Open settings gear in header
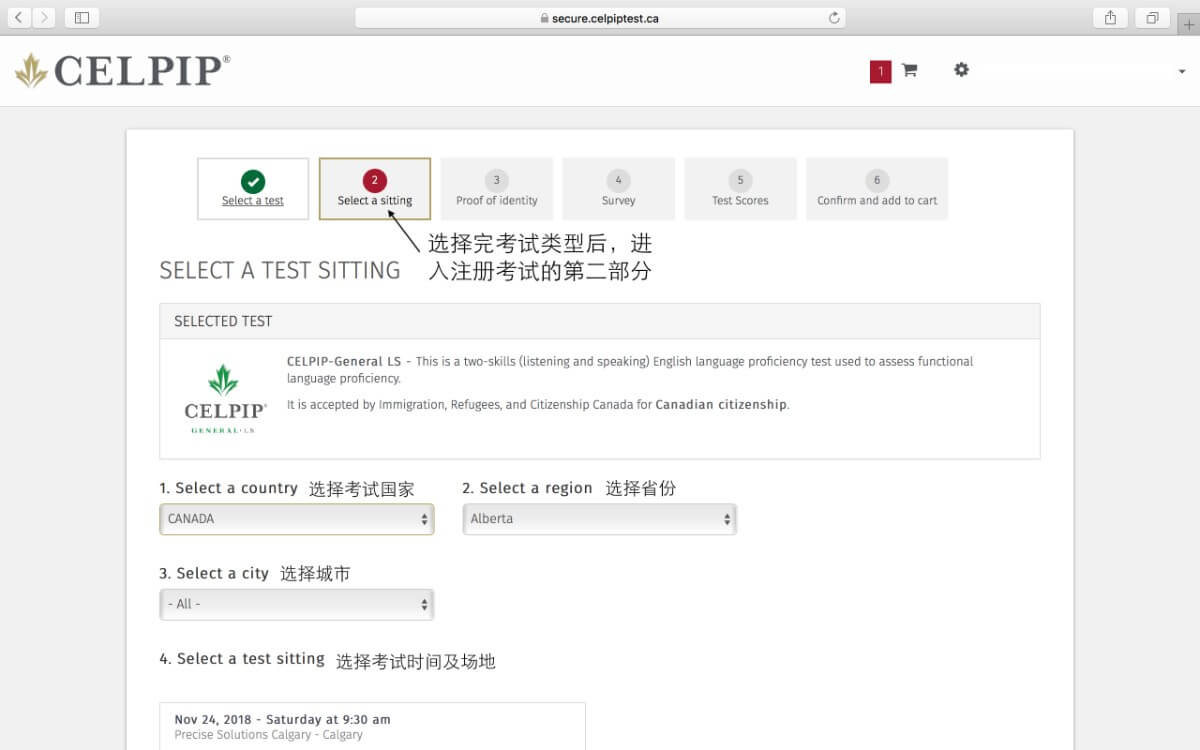Image resolution: width=1200 pixels, height=750 pixels. point(961,70)
